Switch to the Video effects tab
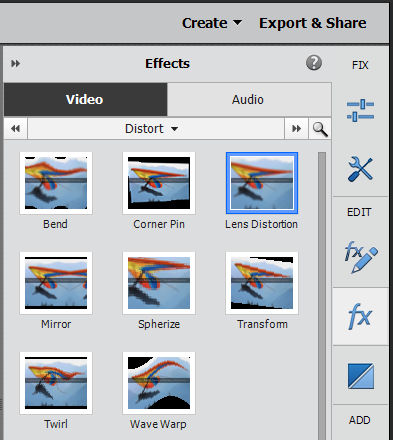This screenshot has height=440, width=393. click(x=85, y=99)
